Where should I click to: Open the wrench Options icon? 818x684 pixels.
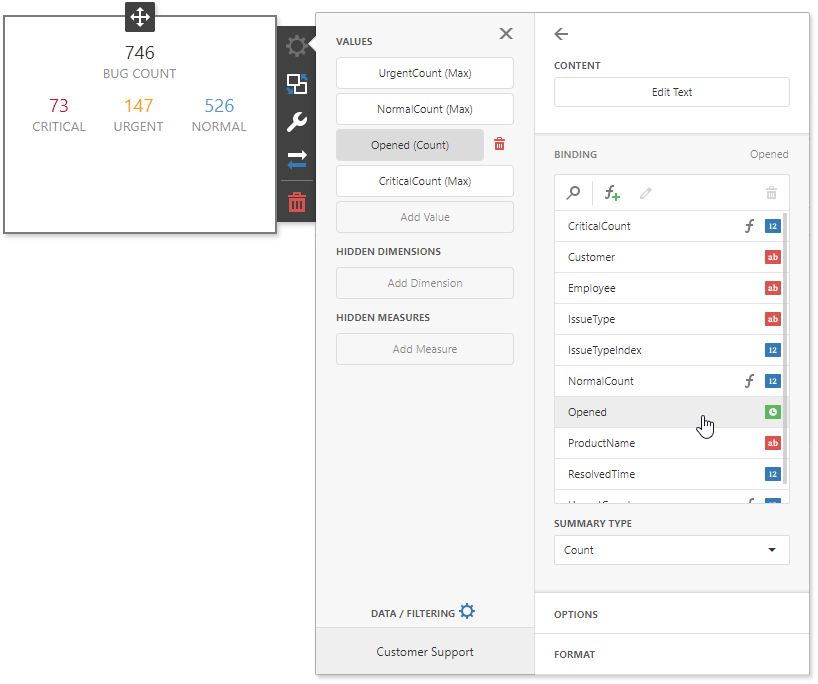pos(297,122)
